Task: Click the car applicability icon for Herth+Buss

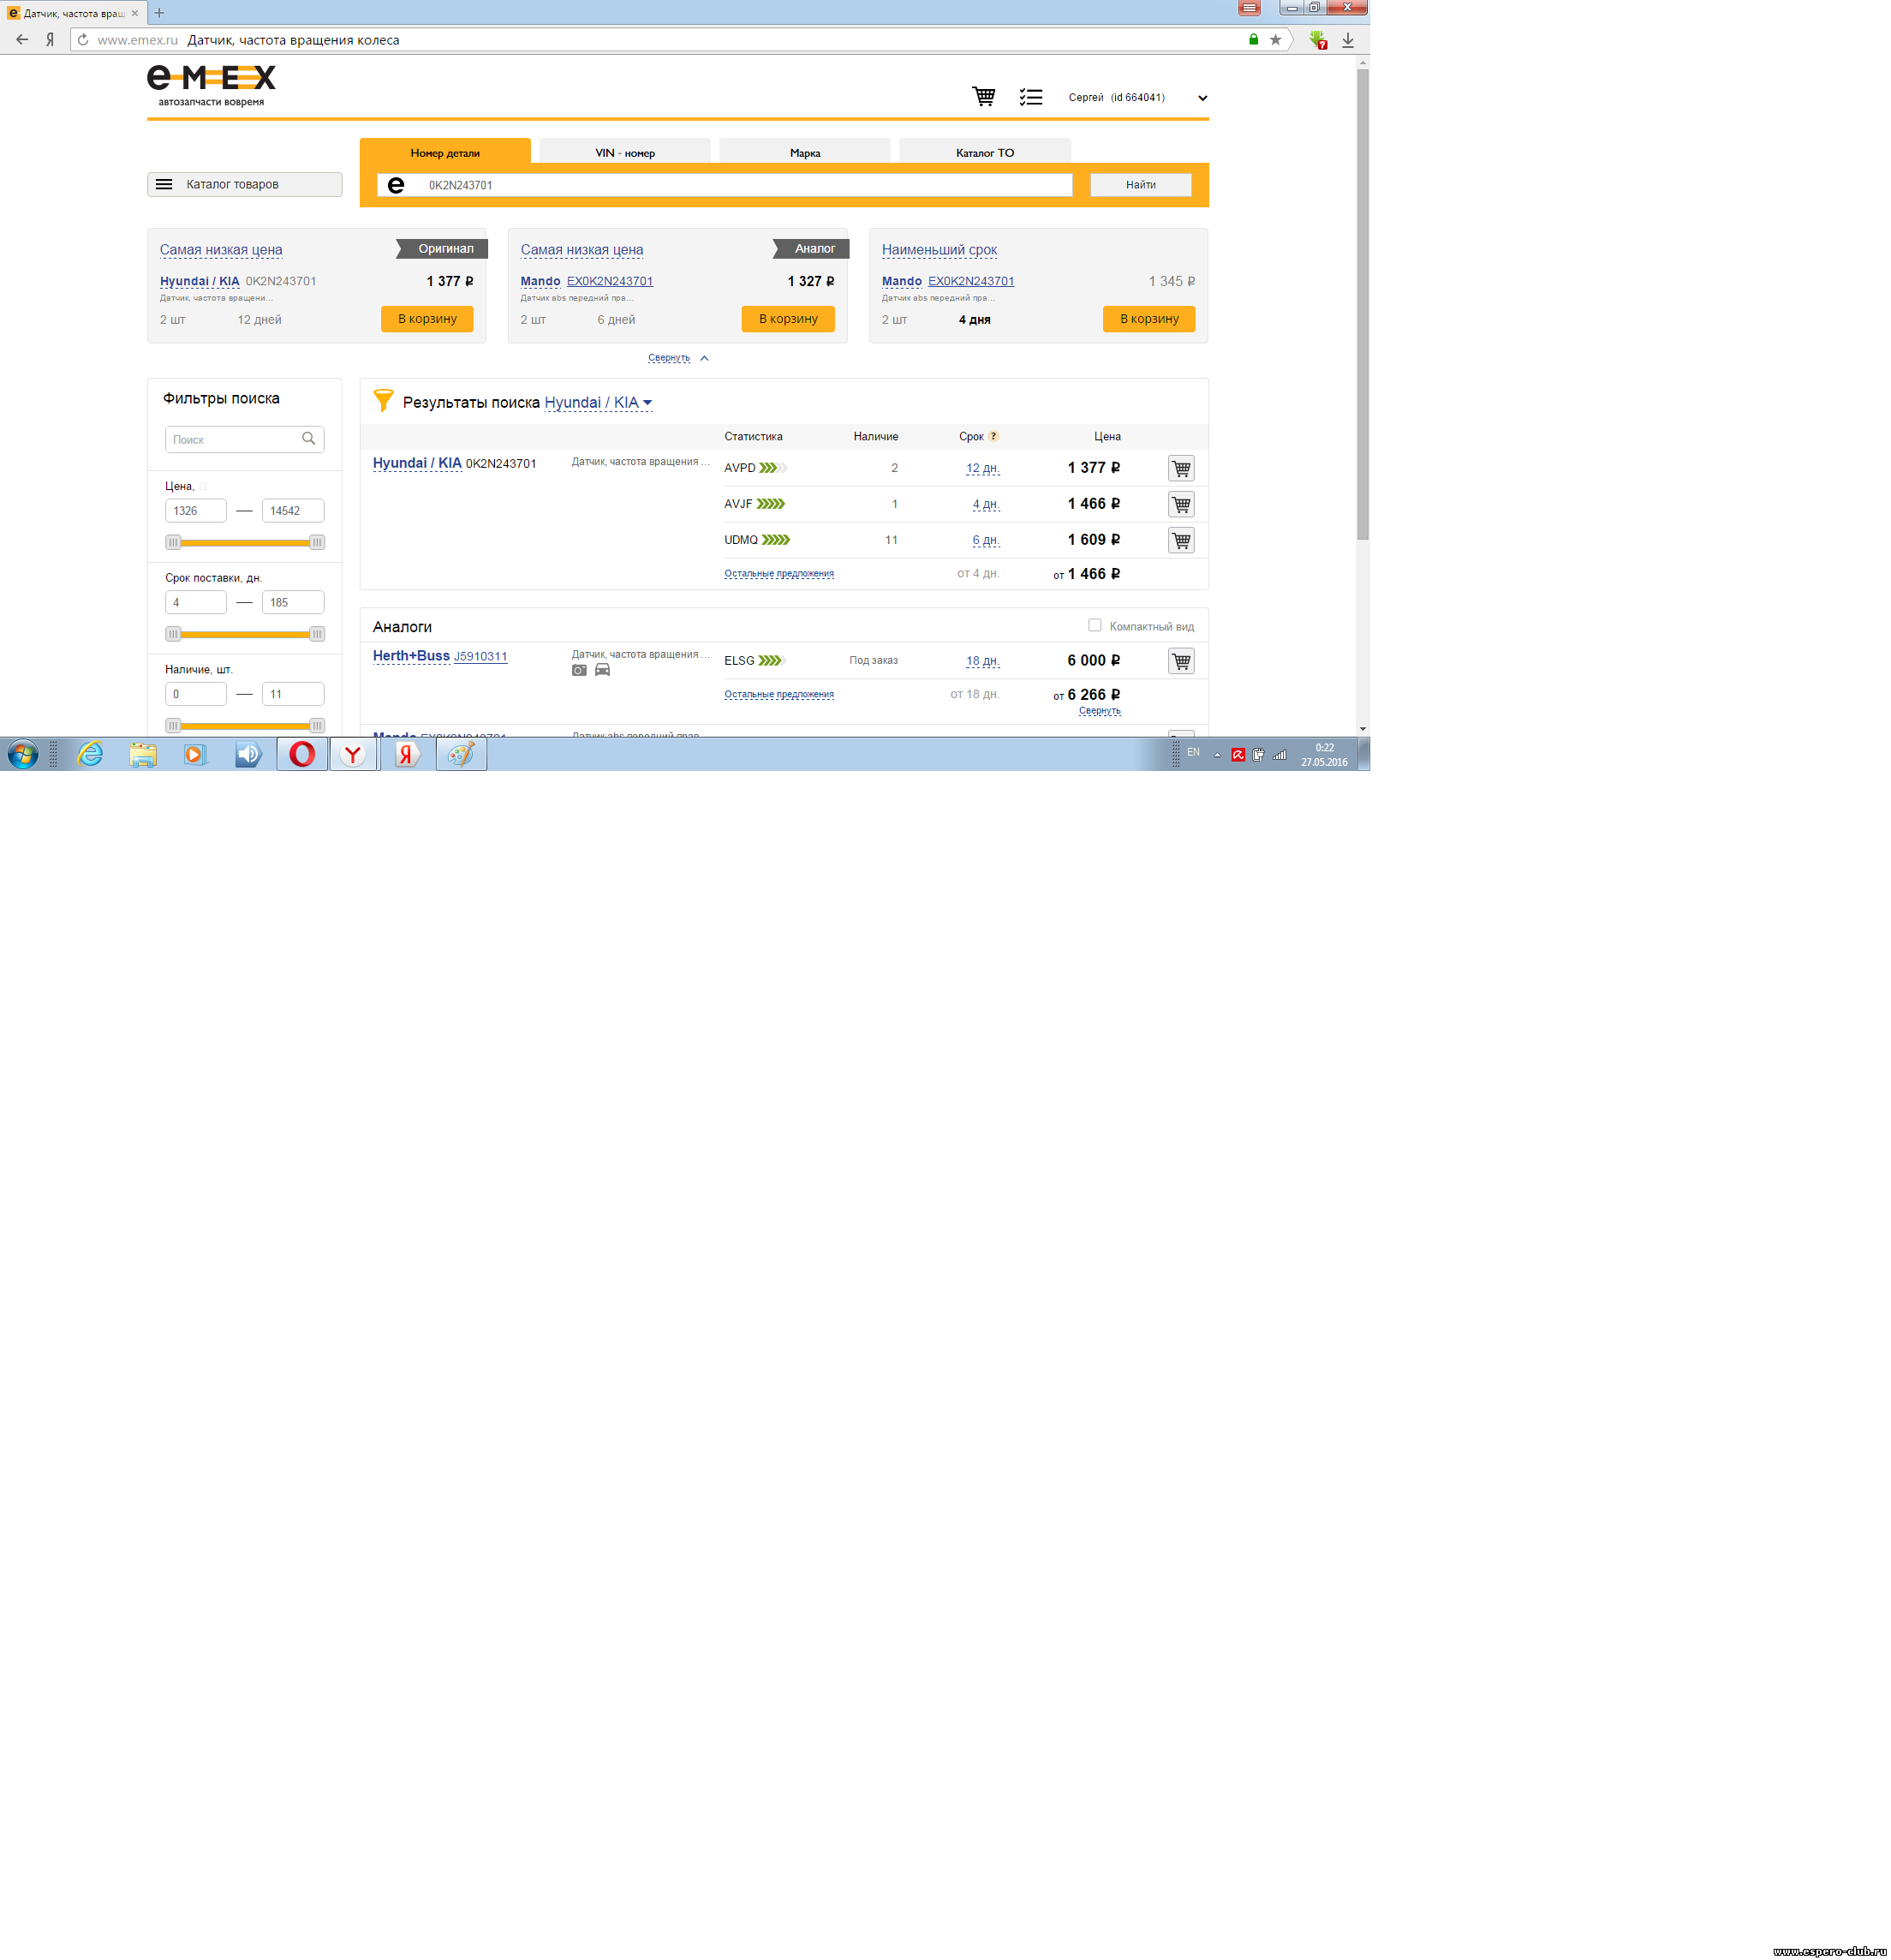Action: pyautogui.click(x=602, y=670)
